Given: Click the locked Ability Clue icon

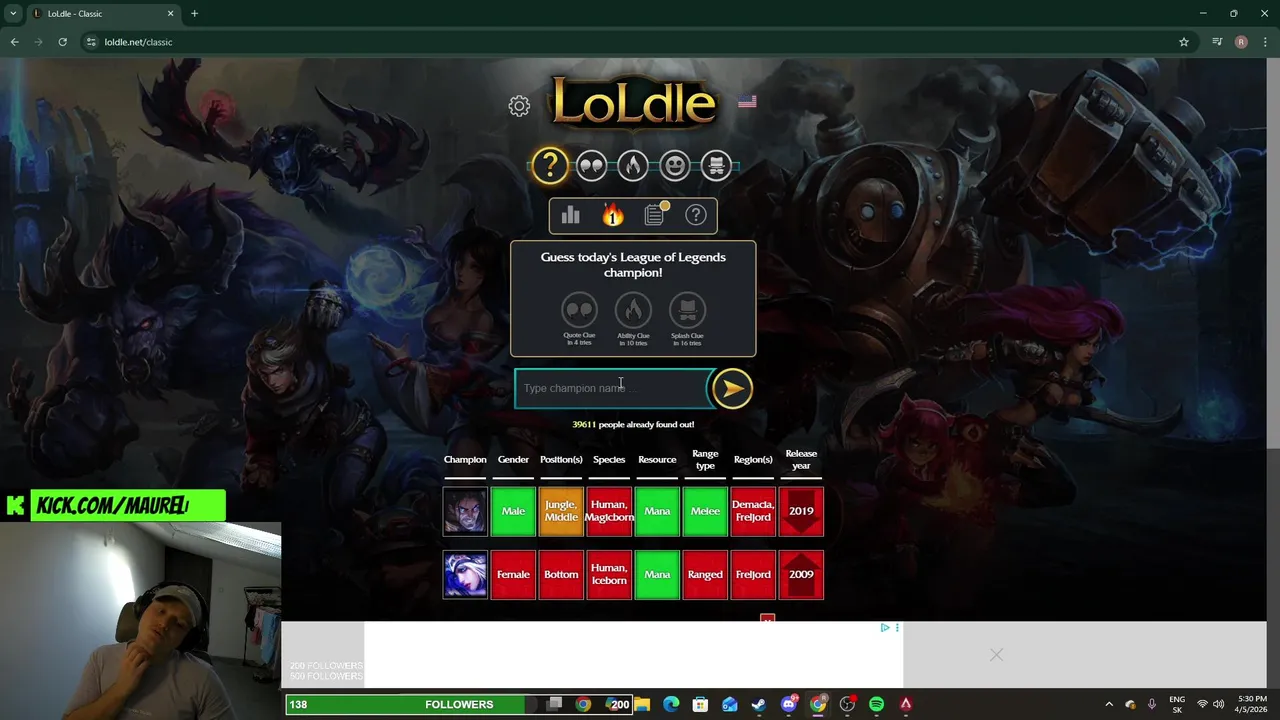Looking at the screenshot, I should (x=633, y=310).
